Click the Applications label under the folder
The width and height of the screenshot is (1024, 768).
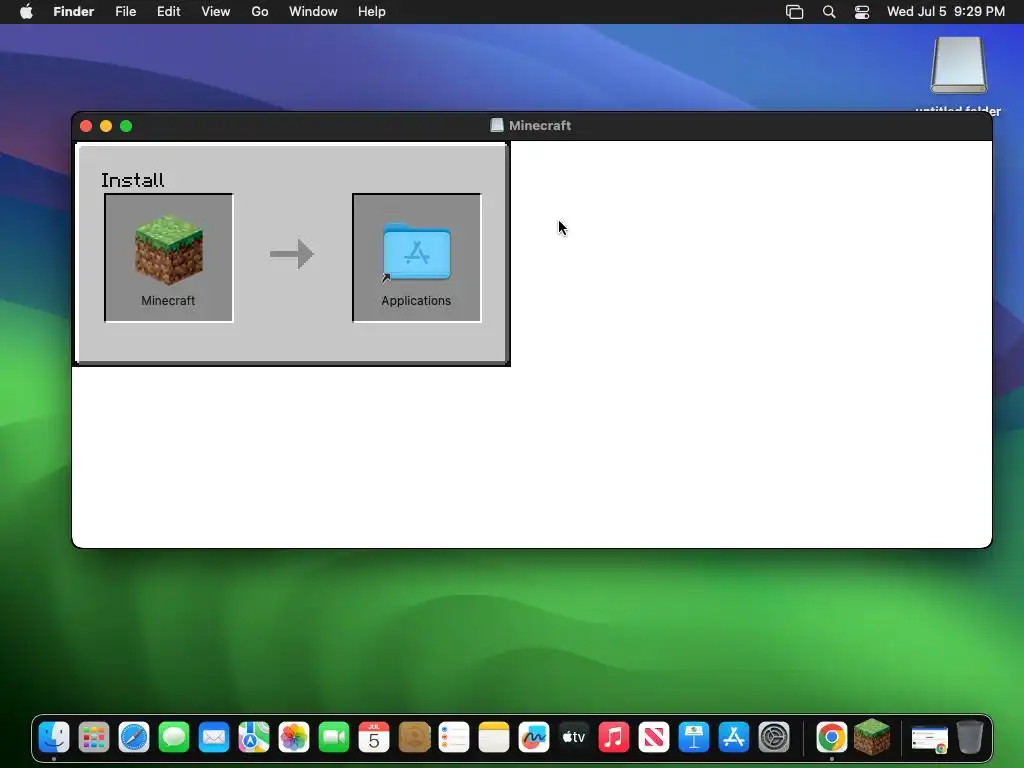(416, 300)
